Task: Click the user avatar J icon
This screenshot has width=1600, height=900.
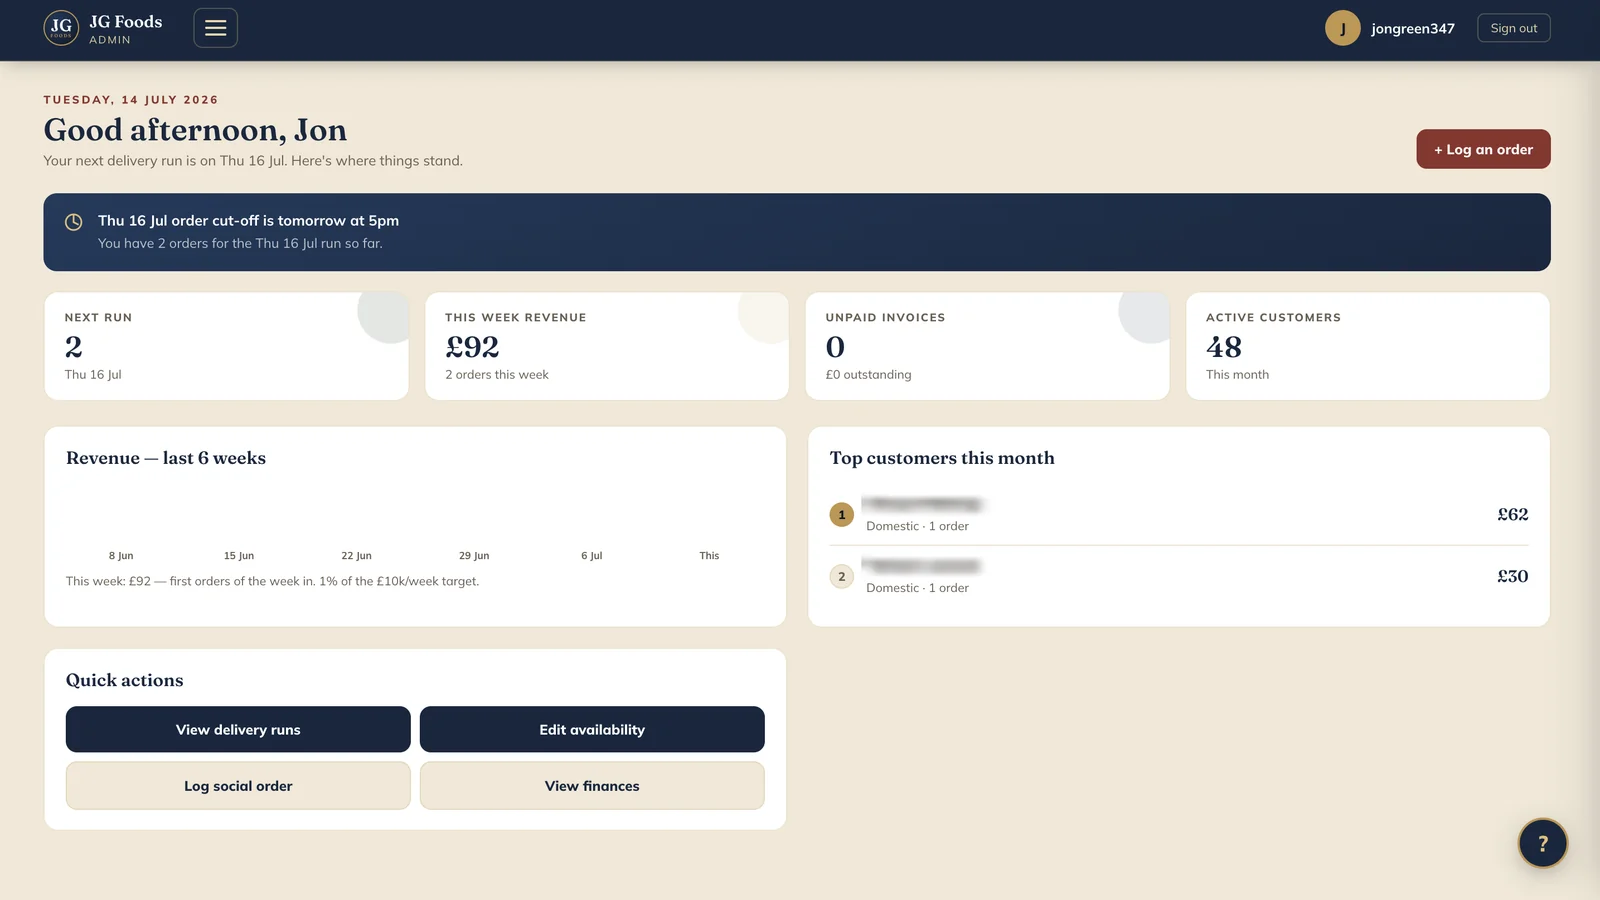Action: pyautogui.click(x=1342, y=28)
